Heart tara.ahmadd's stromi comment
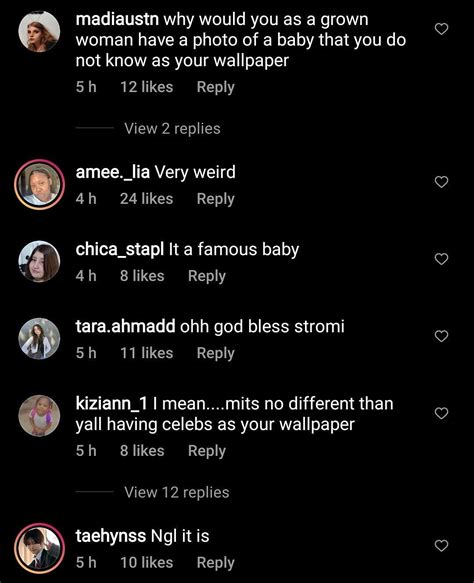The width and height of the screenshot is (474, 583). coord(441,336)
